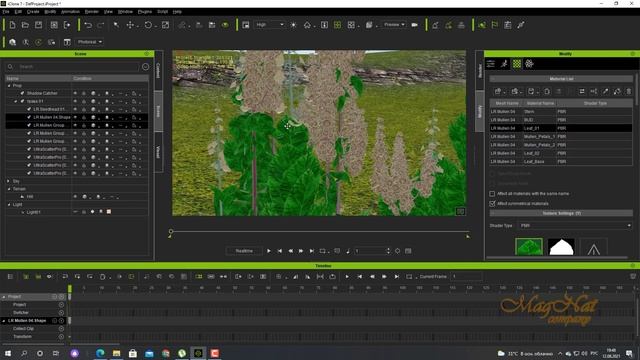Collapse the Prop tree node
This screenshot has width=640, height=360.
tap(9, 86)
